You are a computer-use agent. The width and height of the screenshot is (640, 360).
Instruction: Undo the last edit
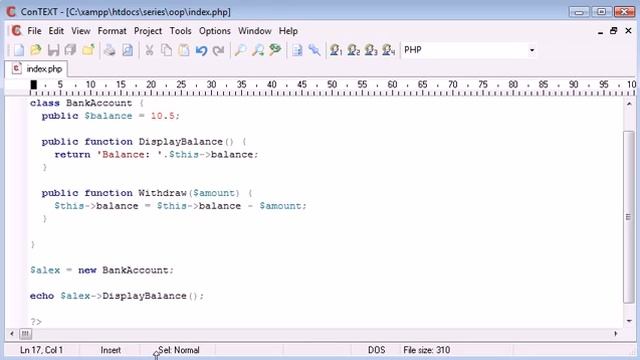pos(201,50)
